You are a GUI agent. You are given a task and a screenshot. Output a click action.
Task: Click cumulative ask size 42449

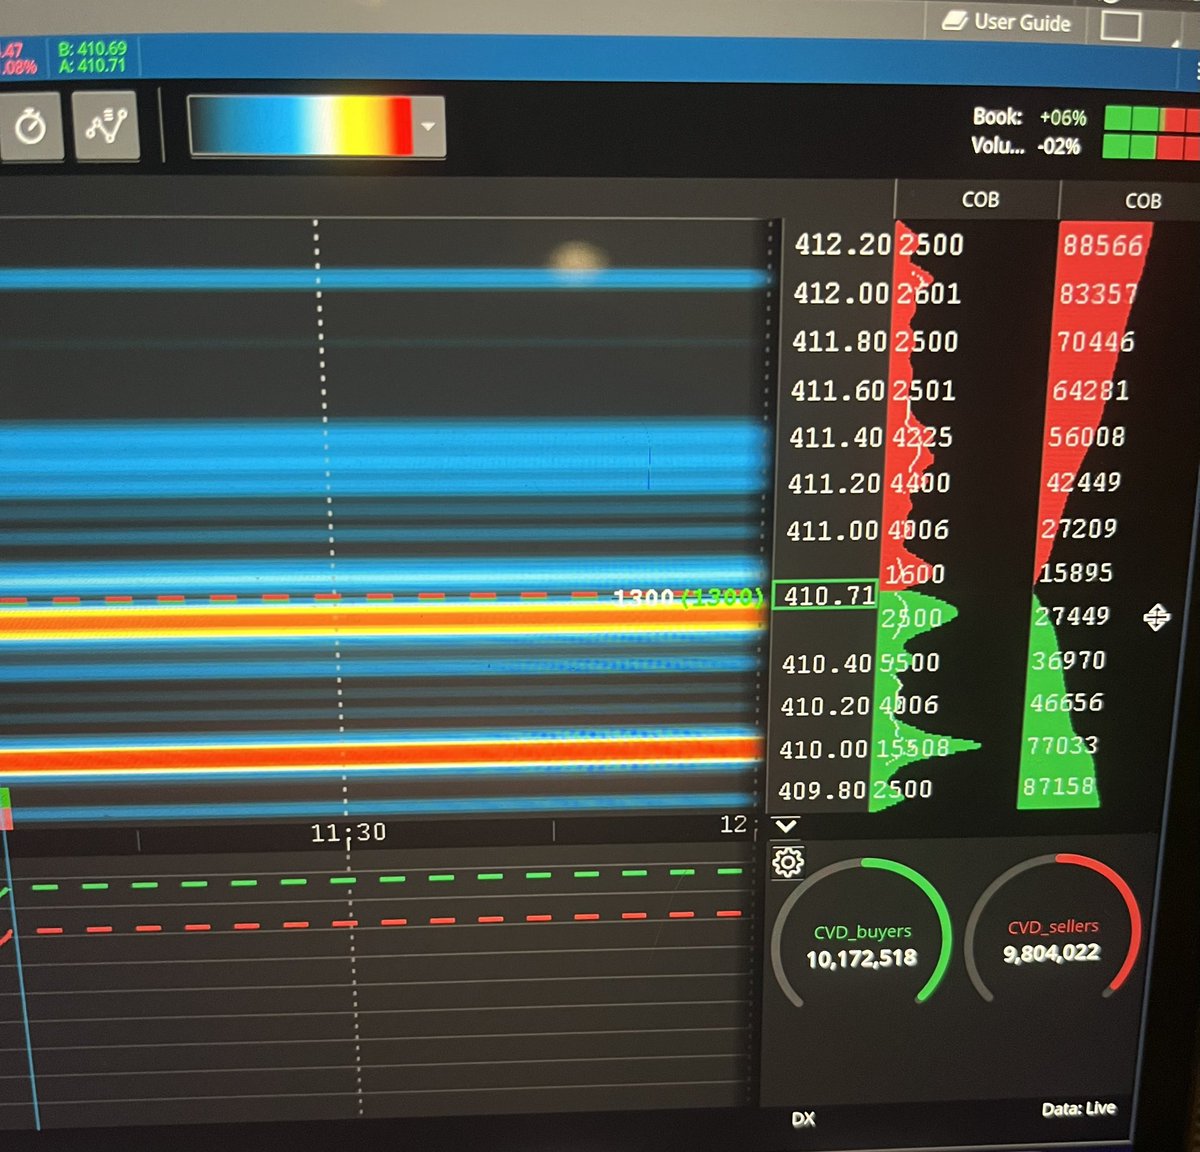[x=1082, y=483]
